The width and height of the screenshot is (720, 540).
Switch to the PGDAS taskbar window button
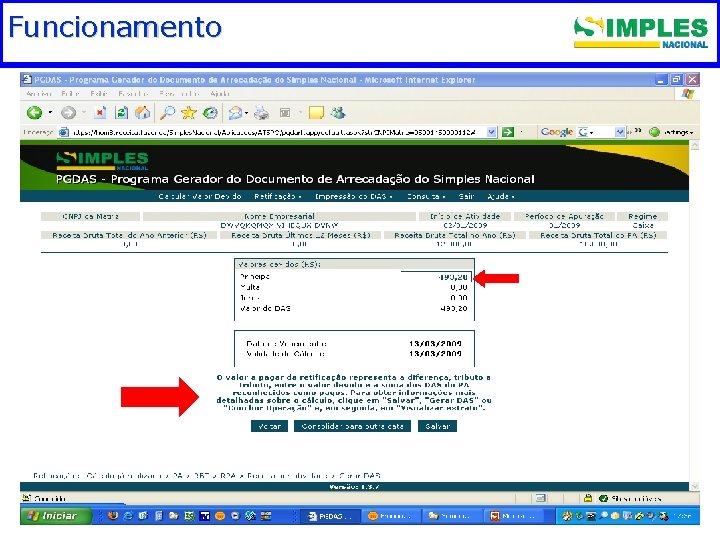pos(330,516)
